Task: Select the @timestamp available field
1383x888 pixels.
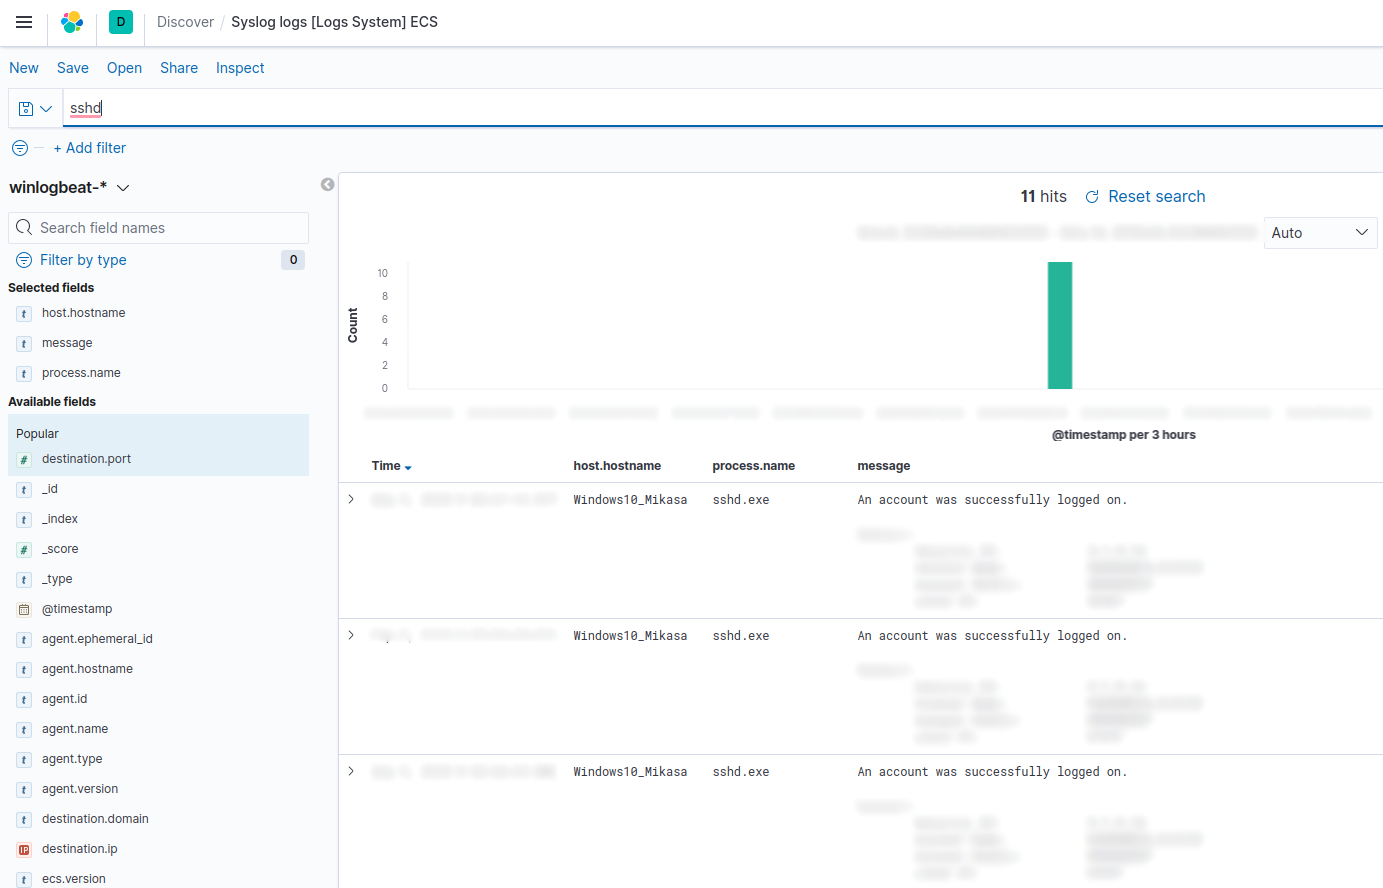Action: tap(77, 609)
